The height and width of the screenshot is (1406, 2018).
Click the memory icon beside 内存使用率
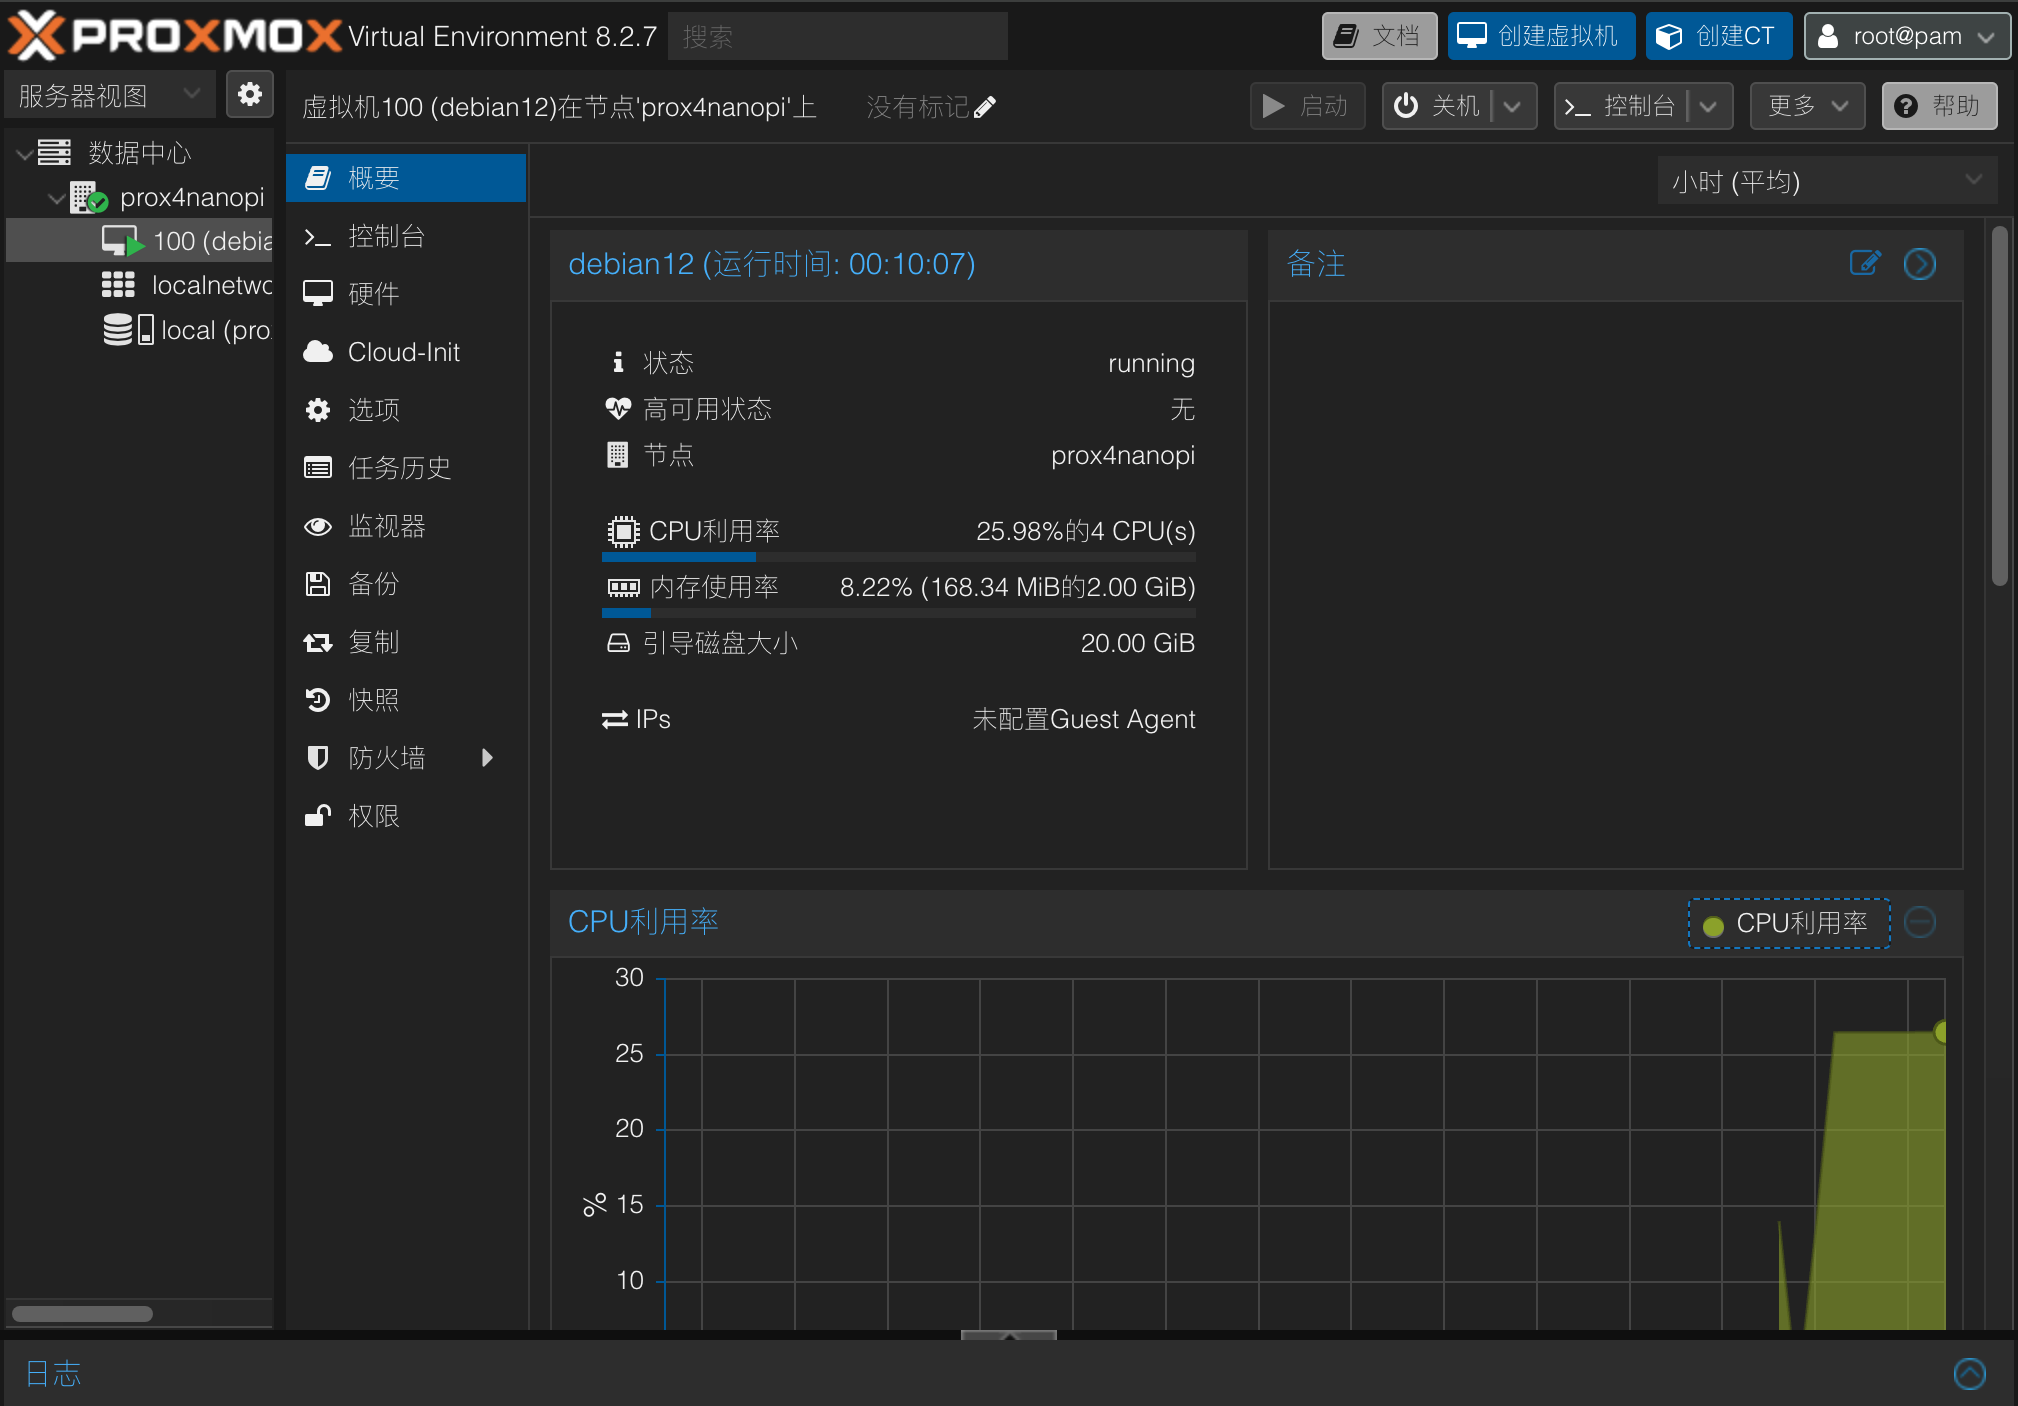(623, 587)
